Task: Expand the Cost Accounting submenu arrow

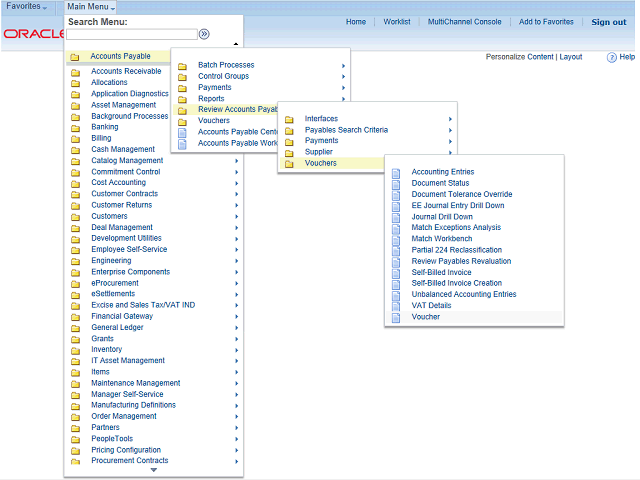Action: (237, 183)
